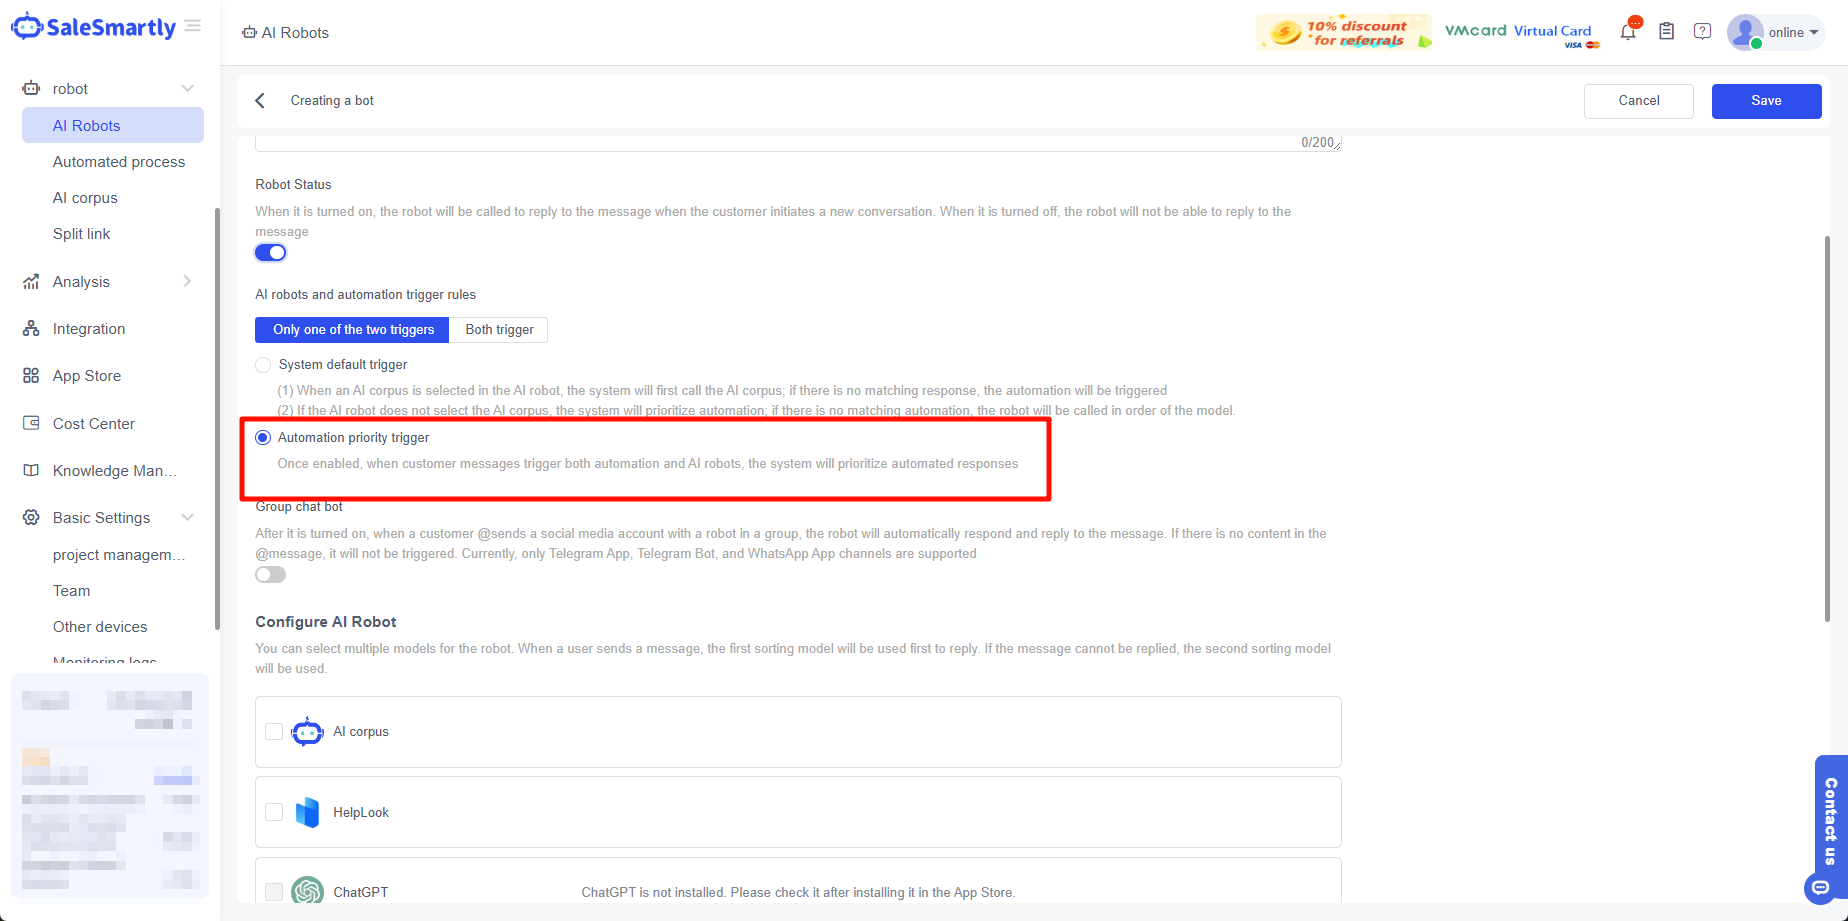Image resolution: width=1848 pixels, height=921 pixels.
Task: Turn off the Robot Status switch
Action: click(x=270, y=253)
